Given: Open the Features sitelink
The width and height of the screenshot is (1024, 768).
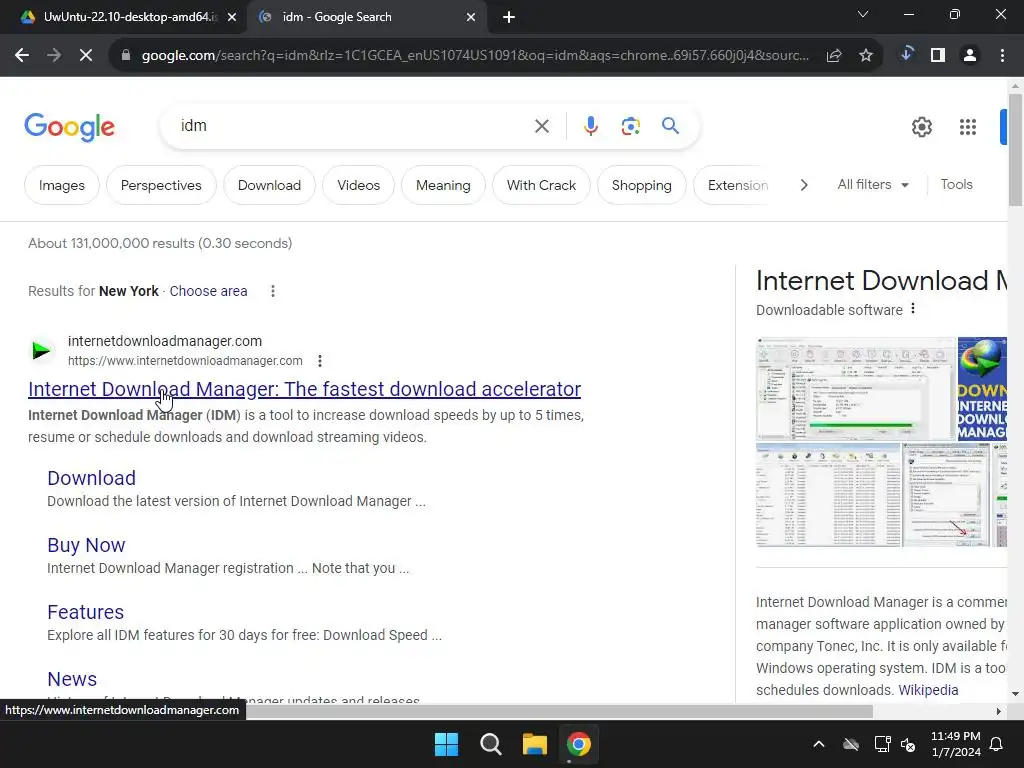Looking at the screenshot, I should tap(86, 612).
